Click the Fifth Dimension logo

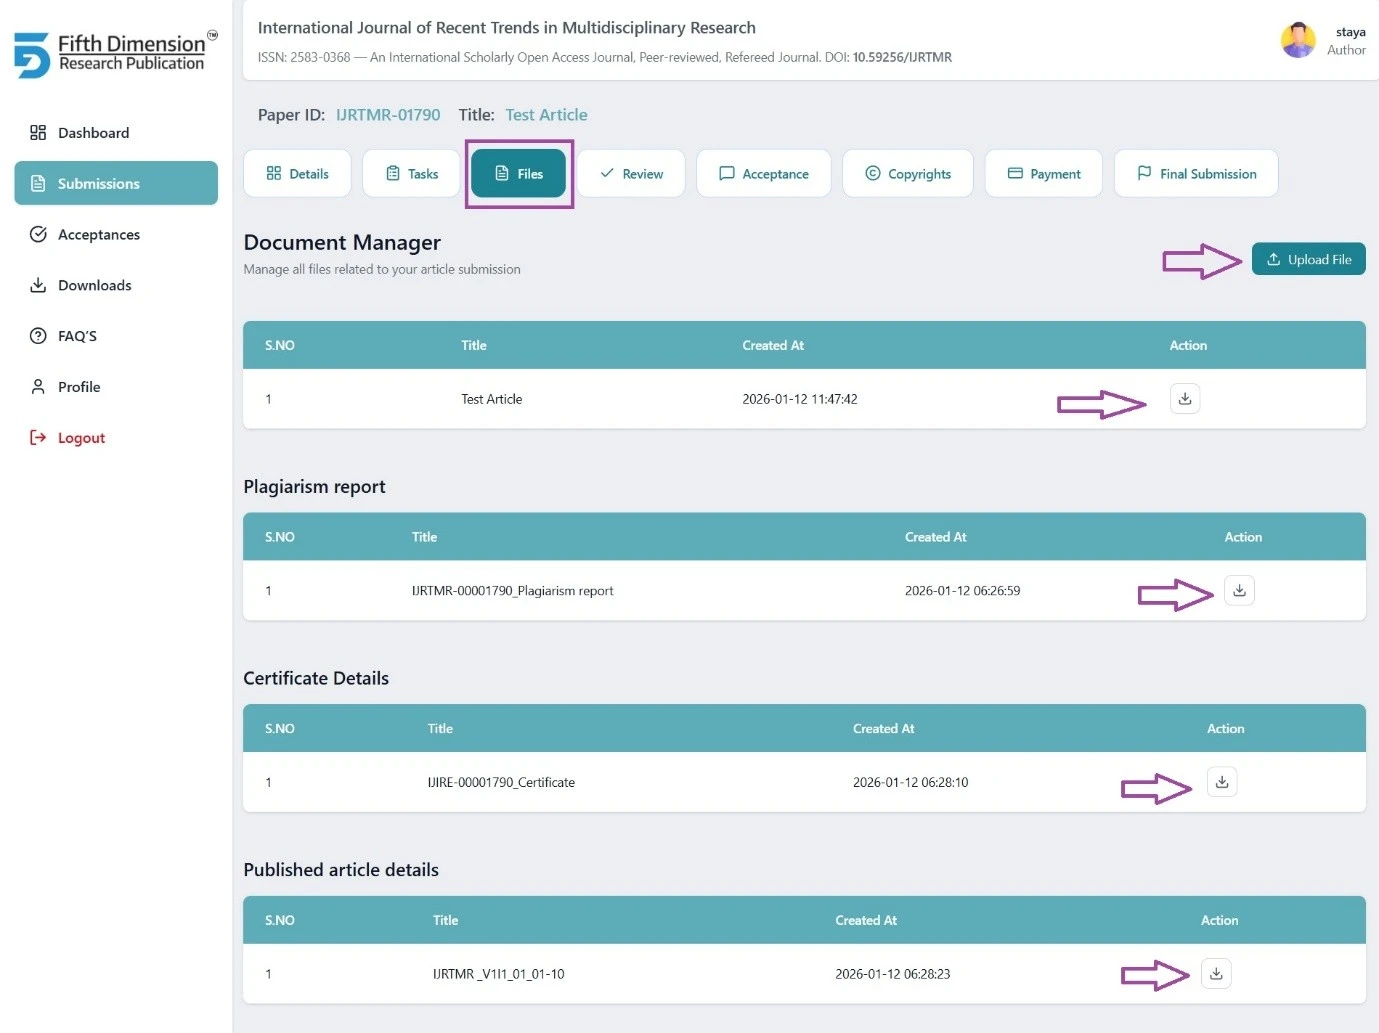(x=115, y=54)
